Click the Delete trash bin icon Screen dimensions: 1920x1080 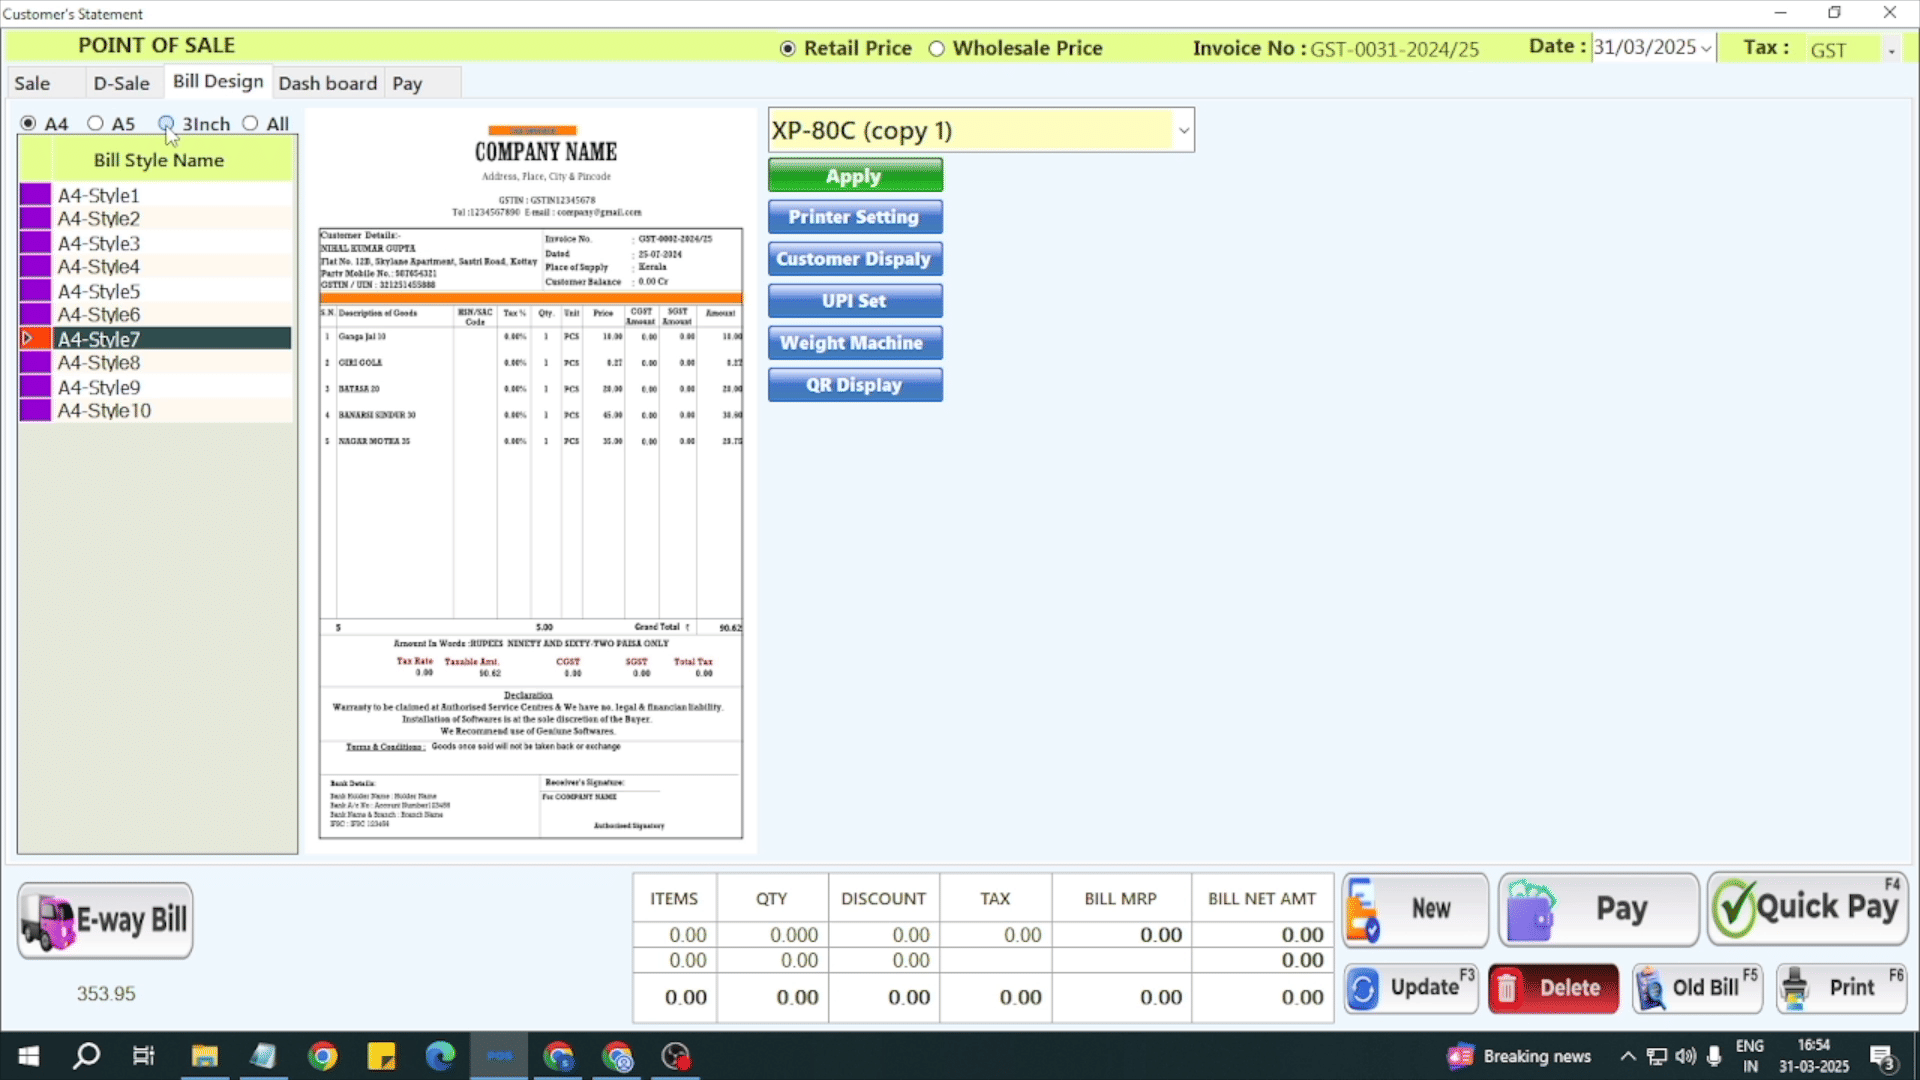pyautogui.click(x=1507, y=989)
